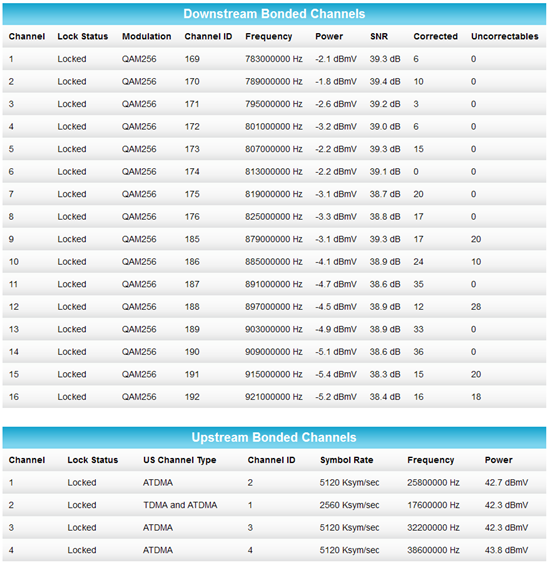Select uncorrectables value 28 in channel 12
The width and height of the screenshot is (550, 565).
click(476, 307)
